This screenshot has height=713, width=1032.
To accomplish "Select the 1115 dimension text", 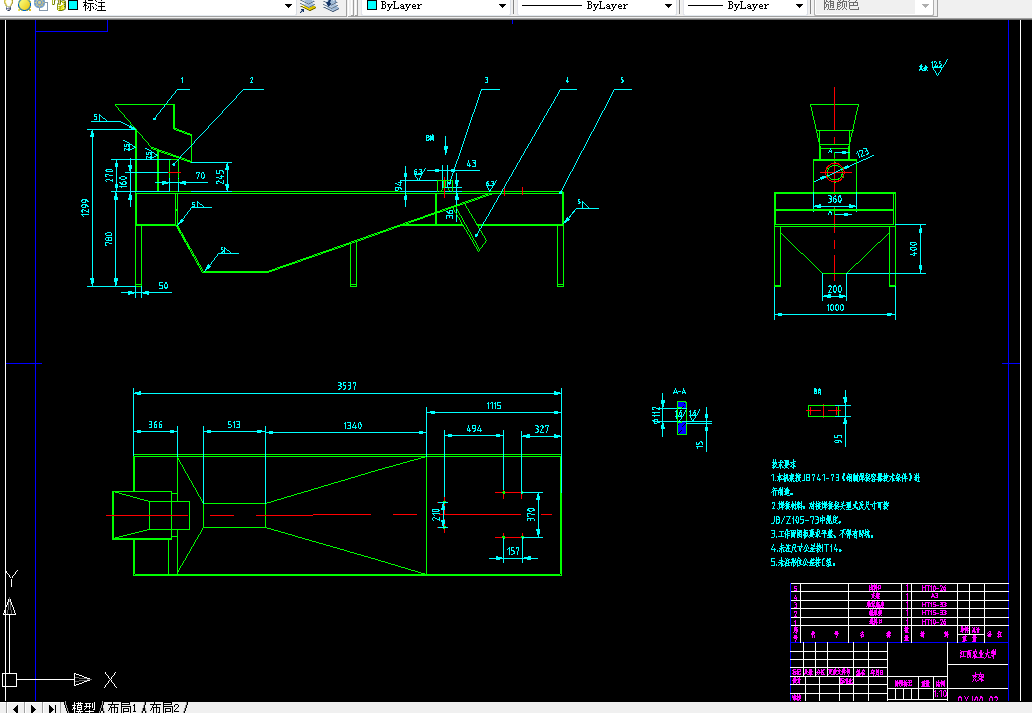I will point(494,406).
